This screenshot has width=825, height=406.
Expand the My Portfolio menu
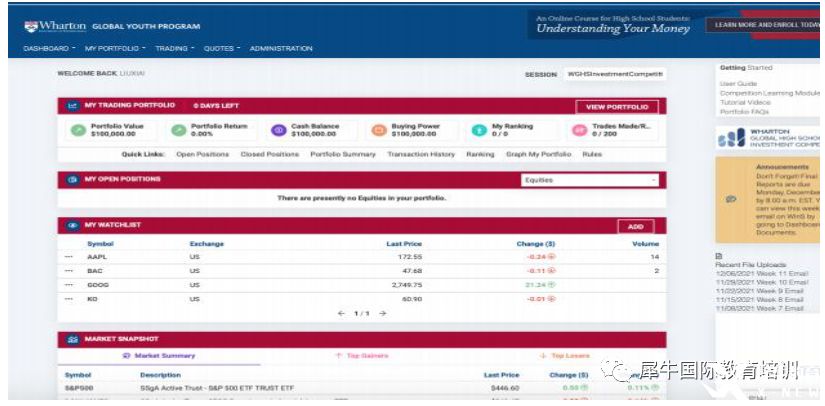click(x=115, y=48)
